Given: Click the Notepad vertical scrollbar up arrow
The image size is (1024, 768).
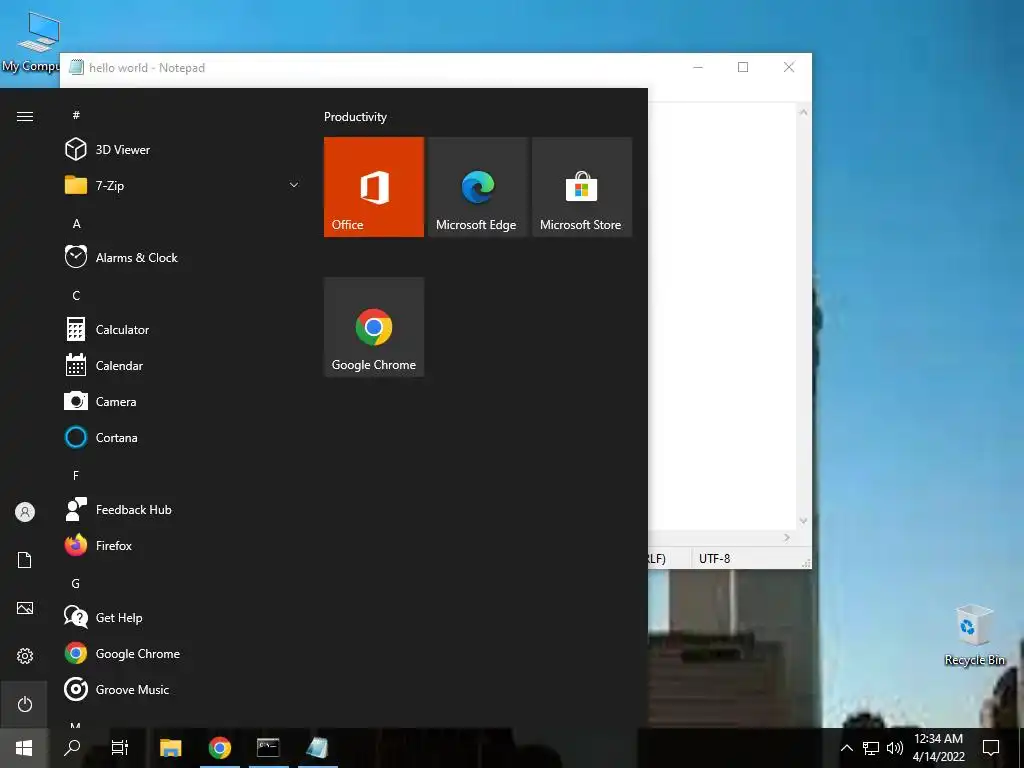Looking at the screenshot, I should 804,112.
